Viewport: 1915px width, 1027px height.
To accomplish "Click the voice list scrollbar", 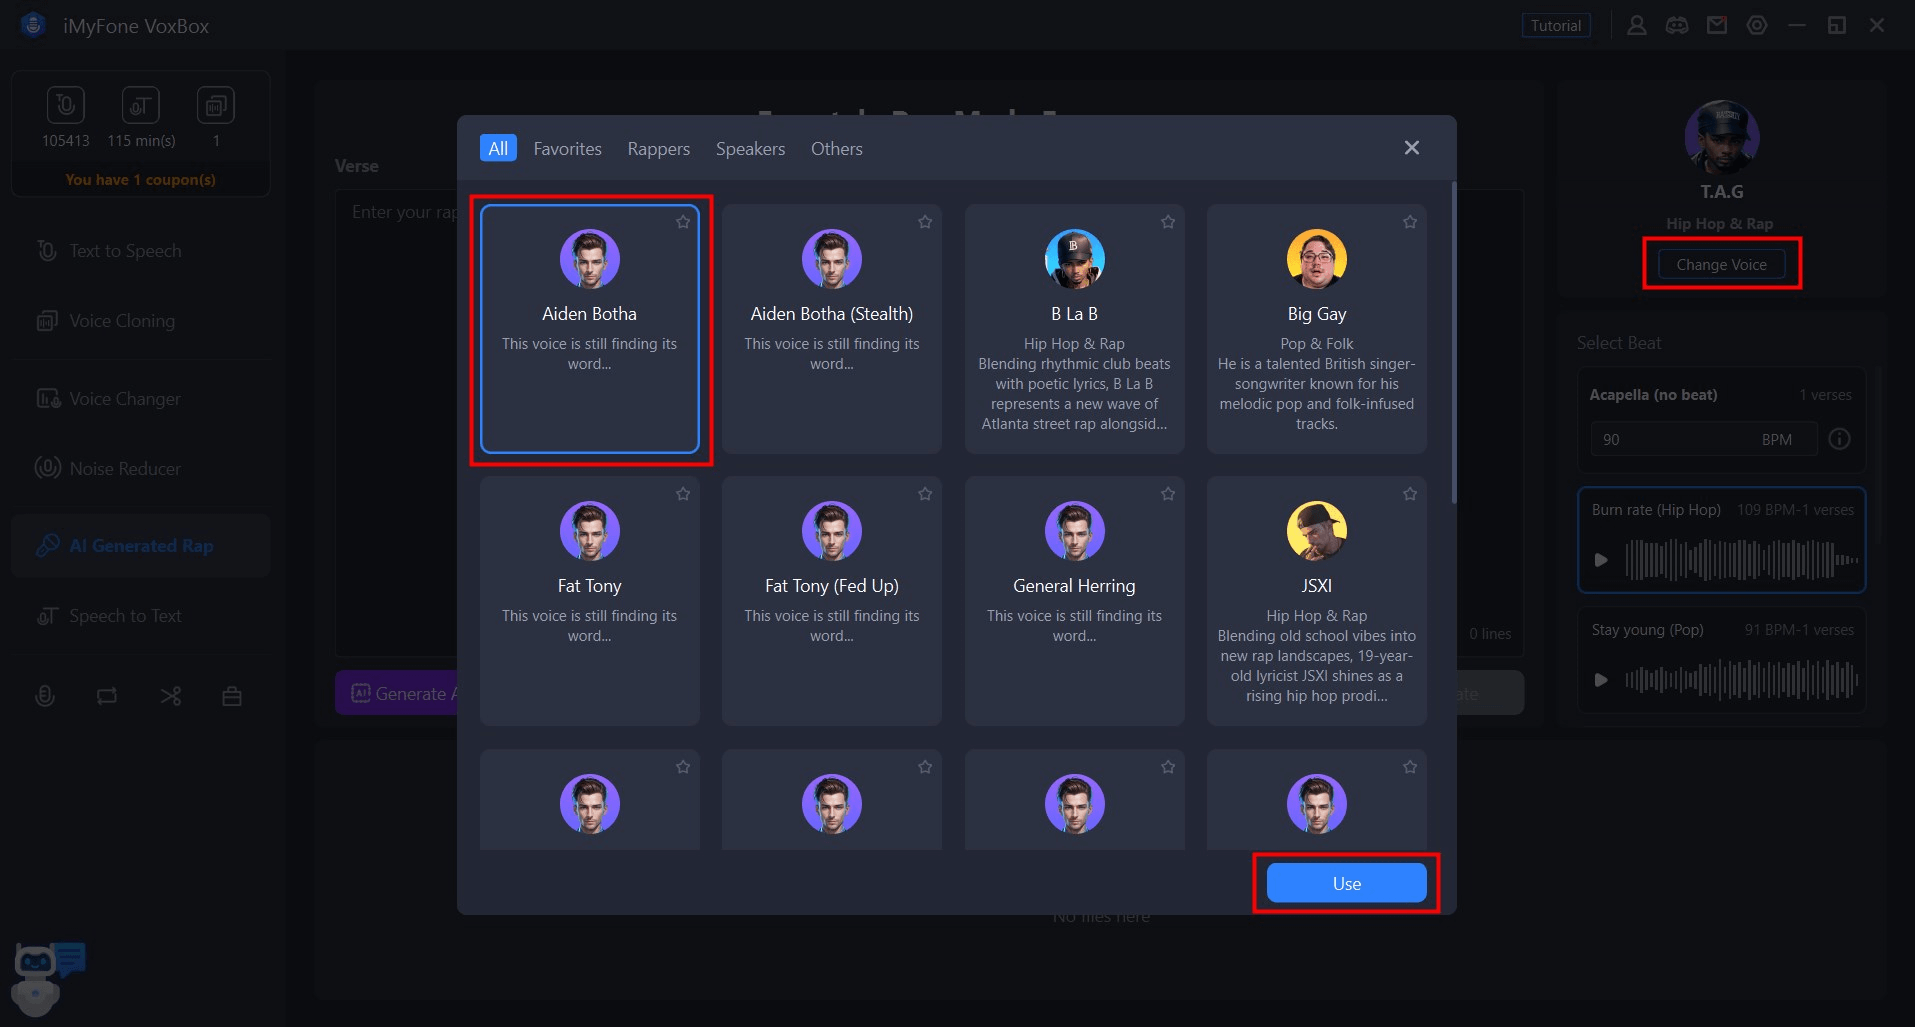I will click(1453, 342).
